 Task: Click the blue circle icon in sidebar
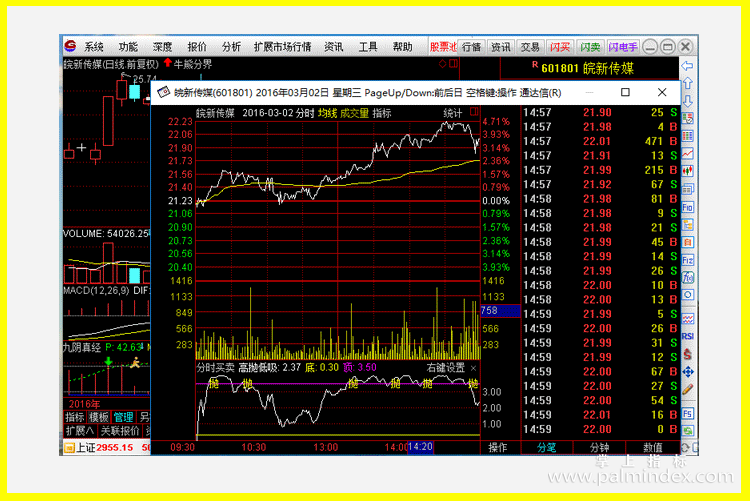coord(687,295)
